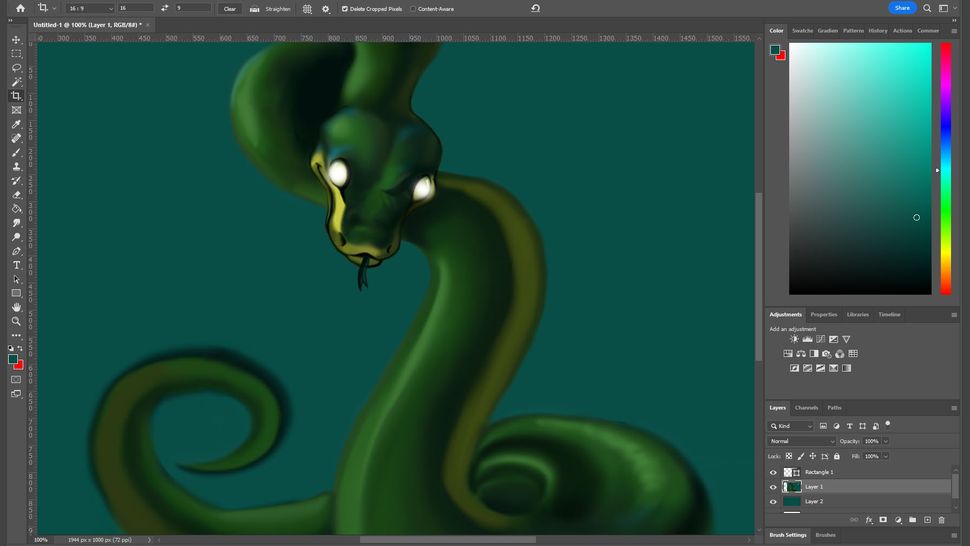Viewport: 970px width, 546px height.
Task: Reset crop with the undo arrow
Action: [x=536, y=8]
